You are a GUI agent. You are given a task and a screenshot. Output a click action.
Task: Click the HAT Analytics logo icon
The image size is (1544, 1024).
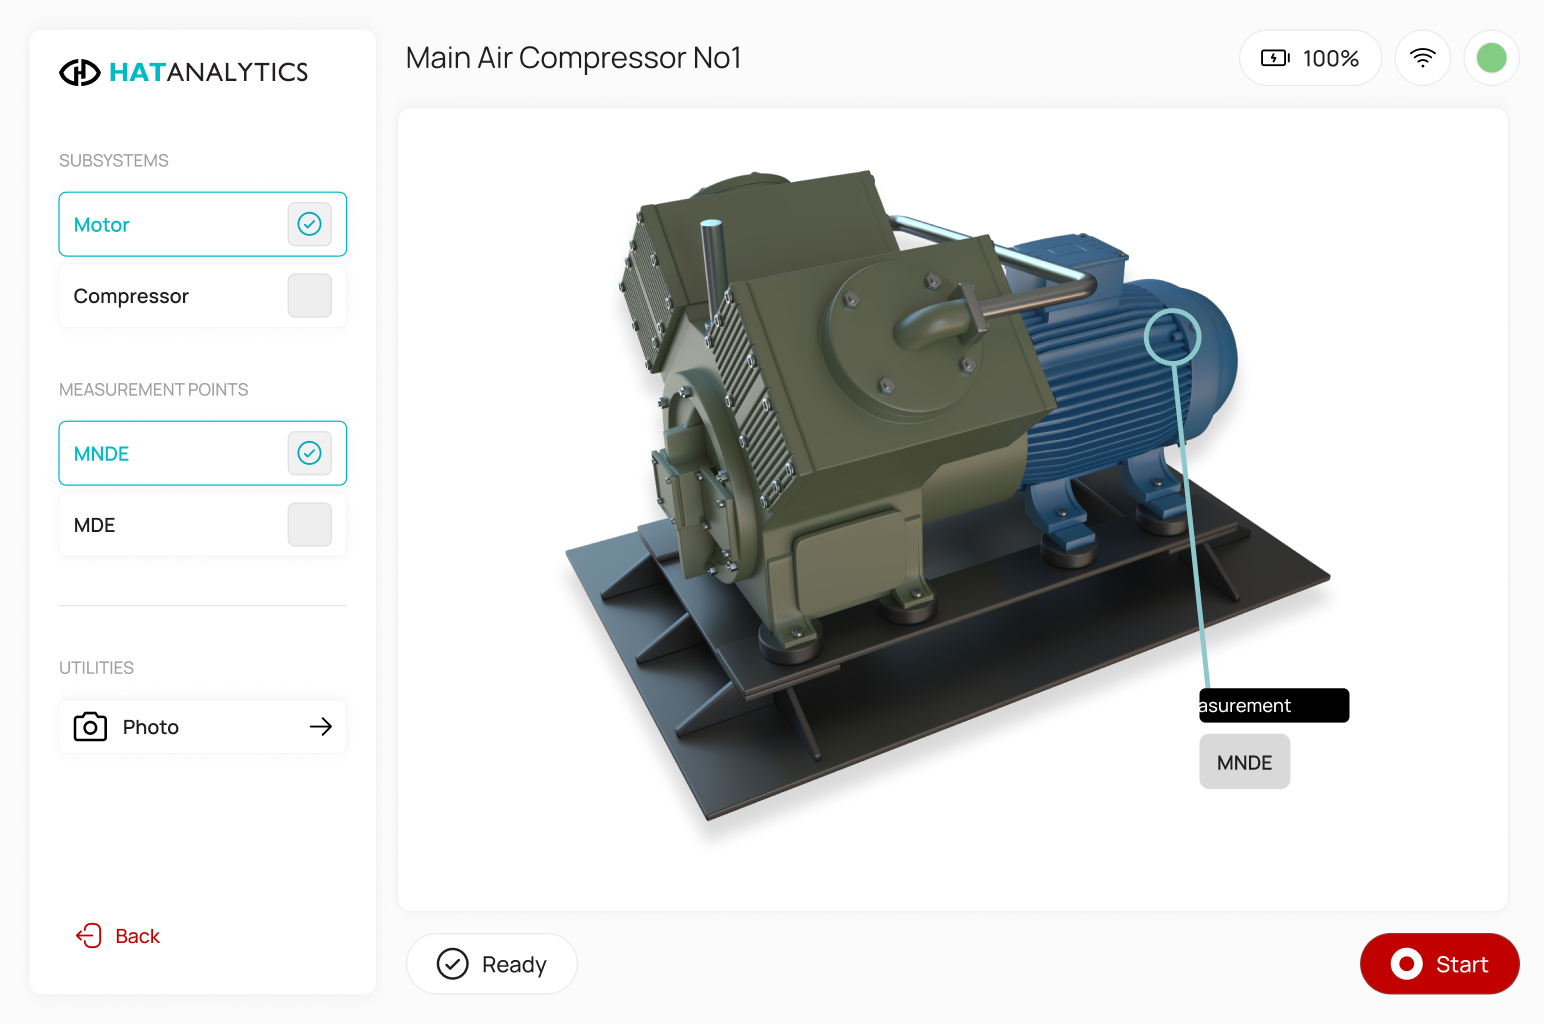point(80,72)
